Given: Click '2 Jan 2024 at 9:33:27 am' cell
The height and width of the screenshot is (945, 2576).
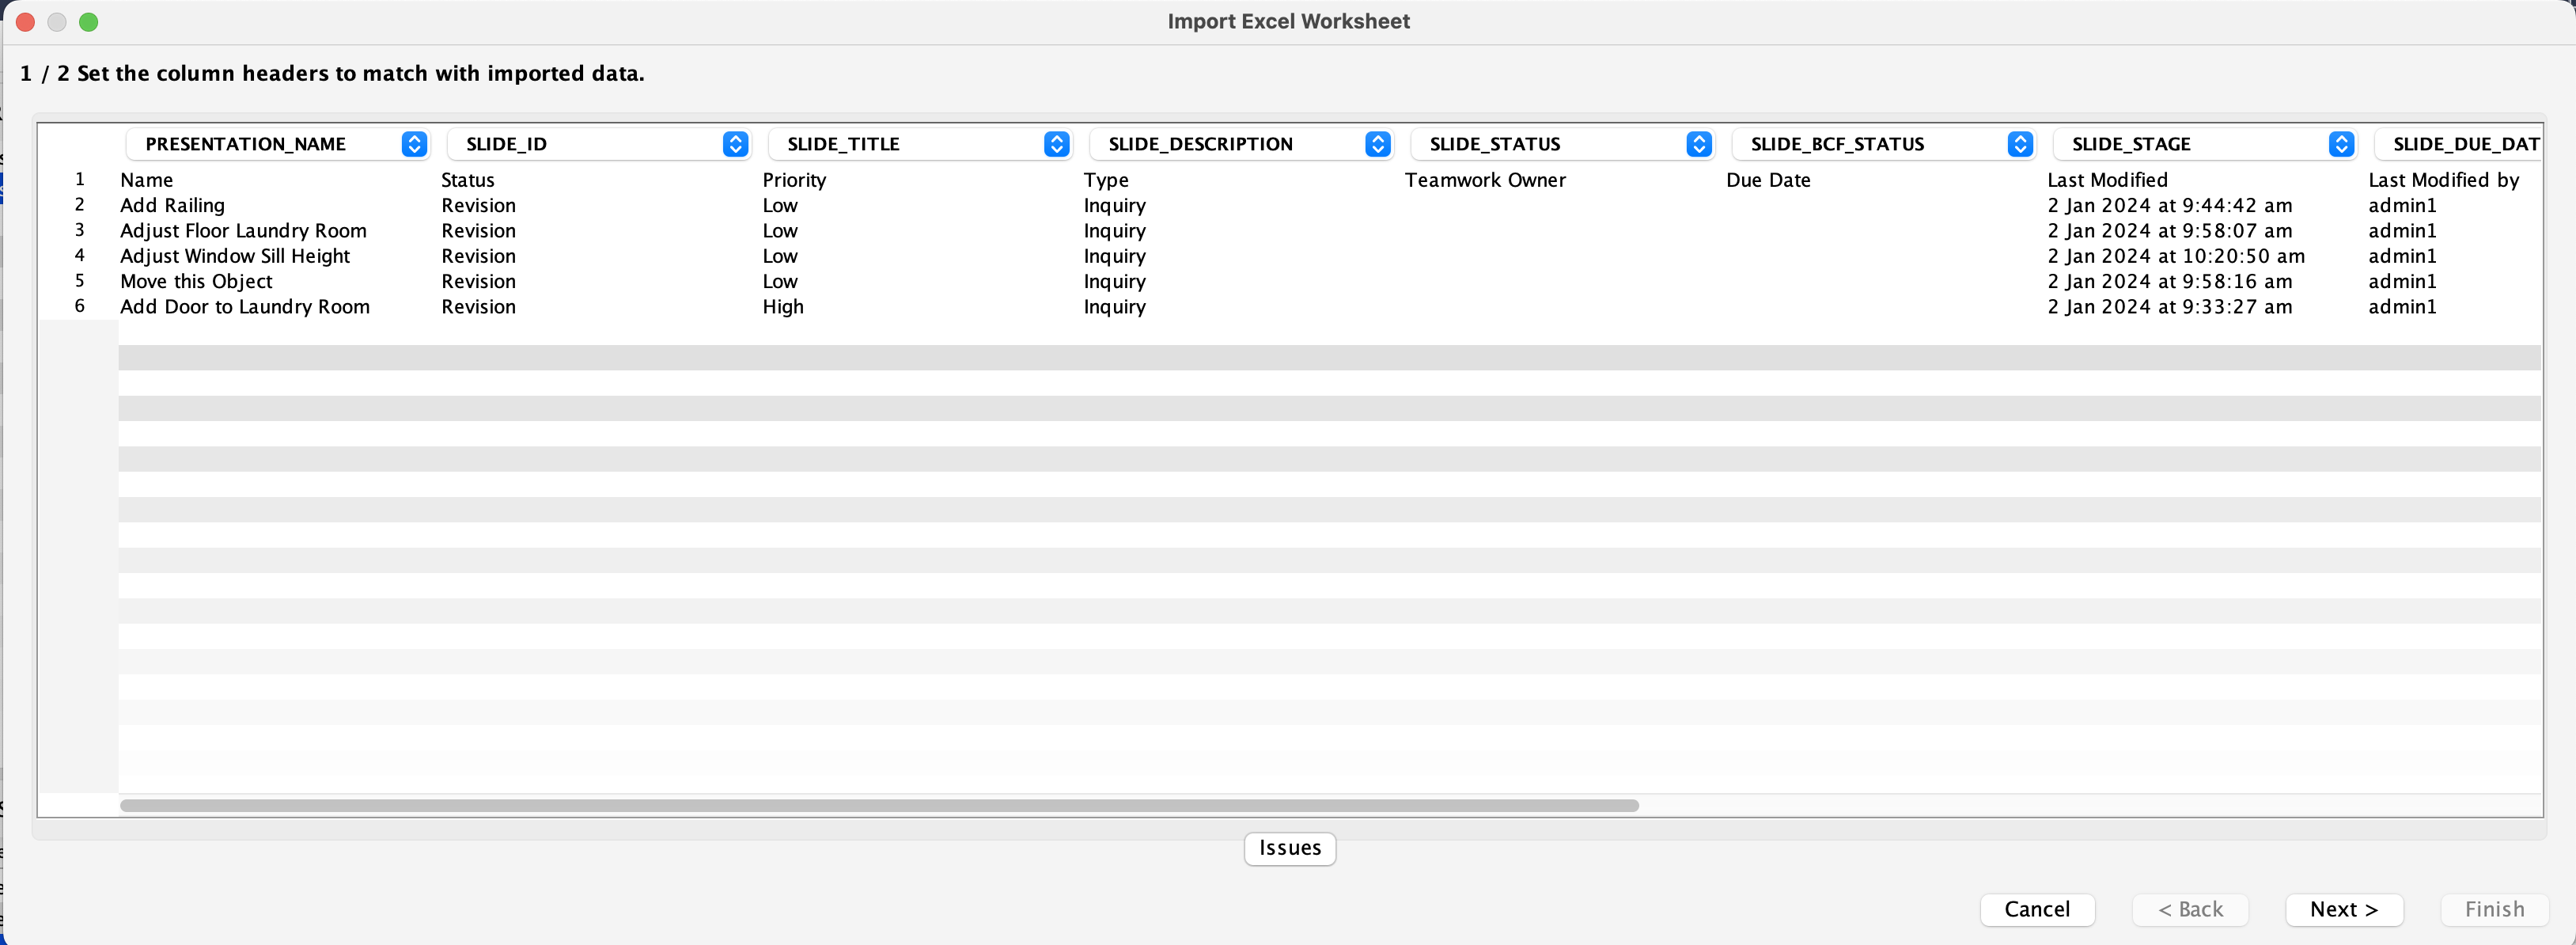Looking at the screenshot, I should click(x=2169, y=307).
